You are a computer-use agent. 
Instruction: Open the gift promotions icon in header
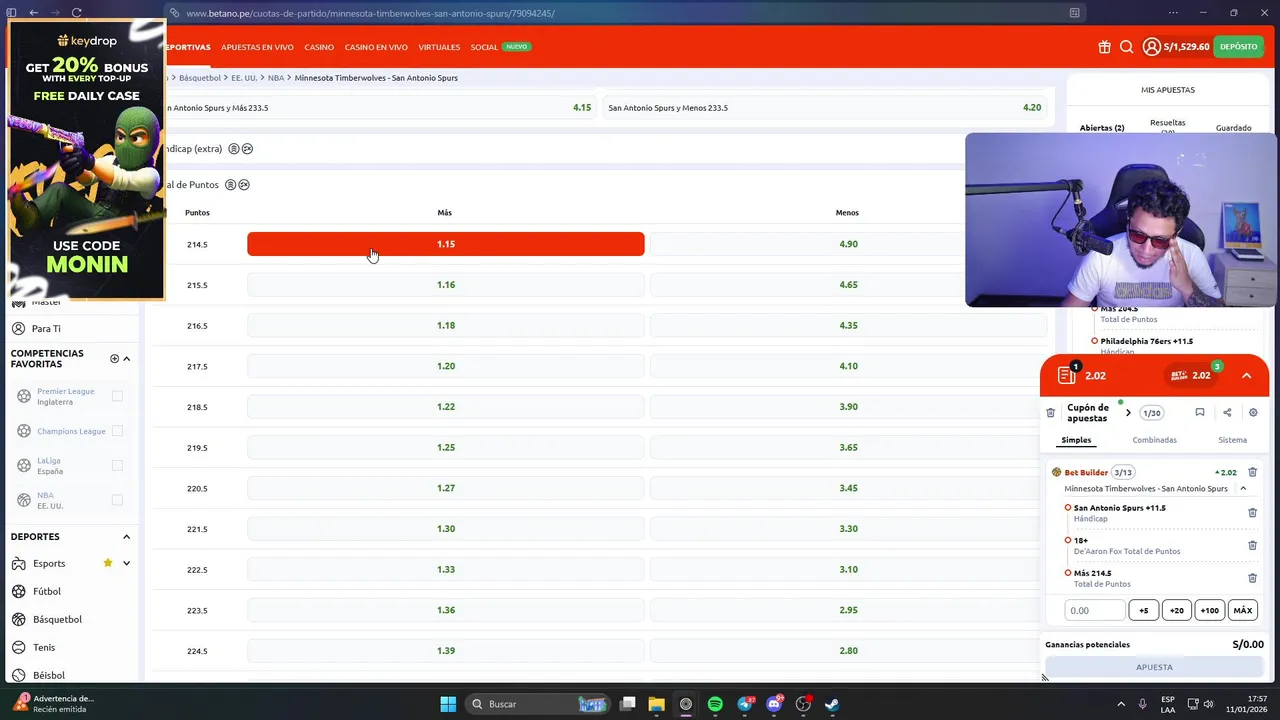coord(1104,47)
